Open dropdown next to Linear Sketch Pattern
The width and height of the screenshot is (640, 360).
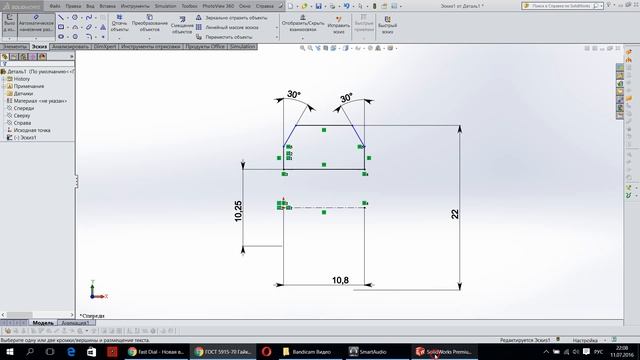pos(277,27)
